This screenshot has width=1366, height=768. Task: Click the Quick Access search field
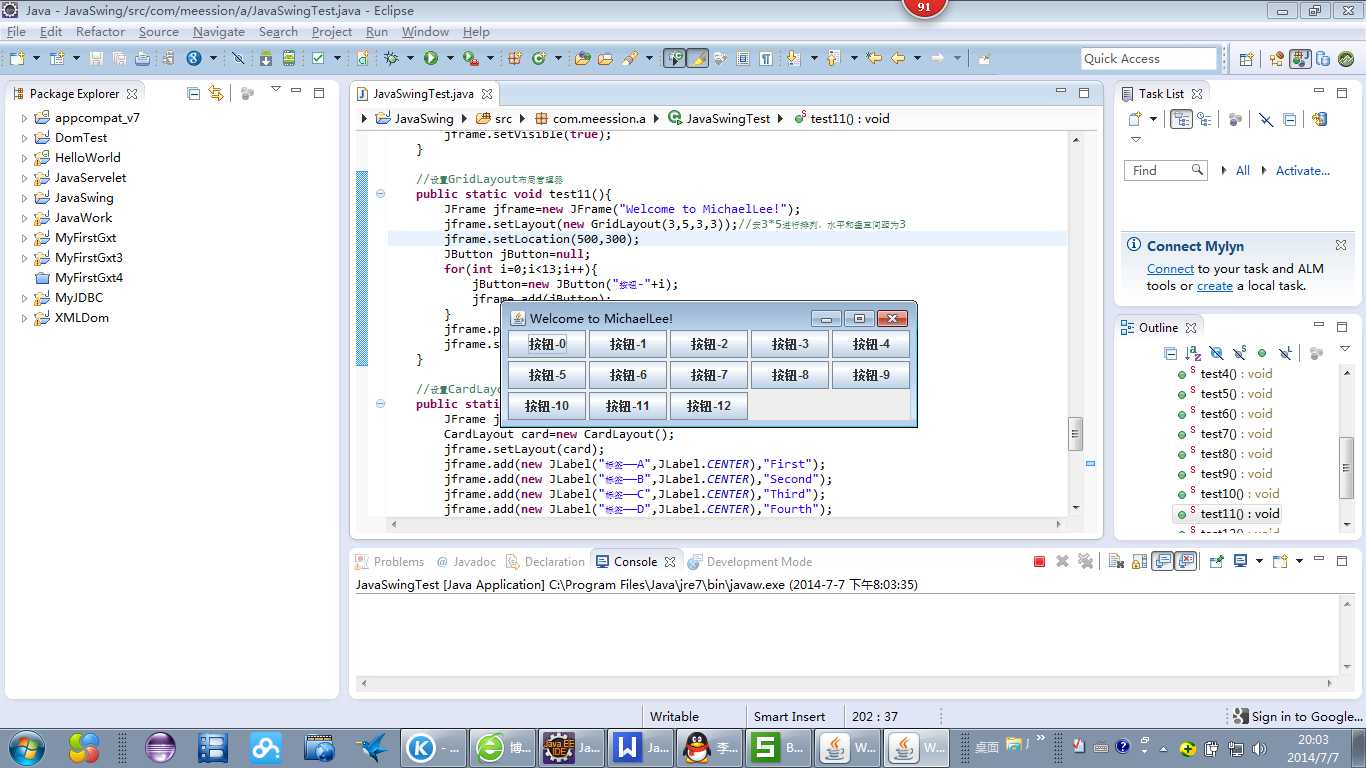1149,59
